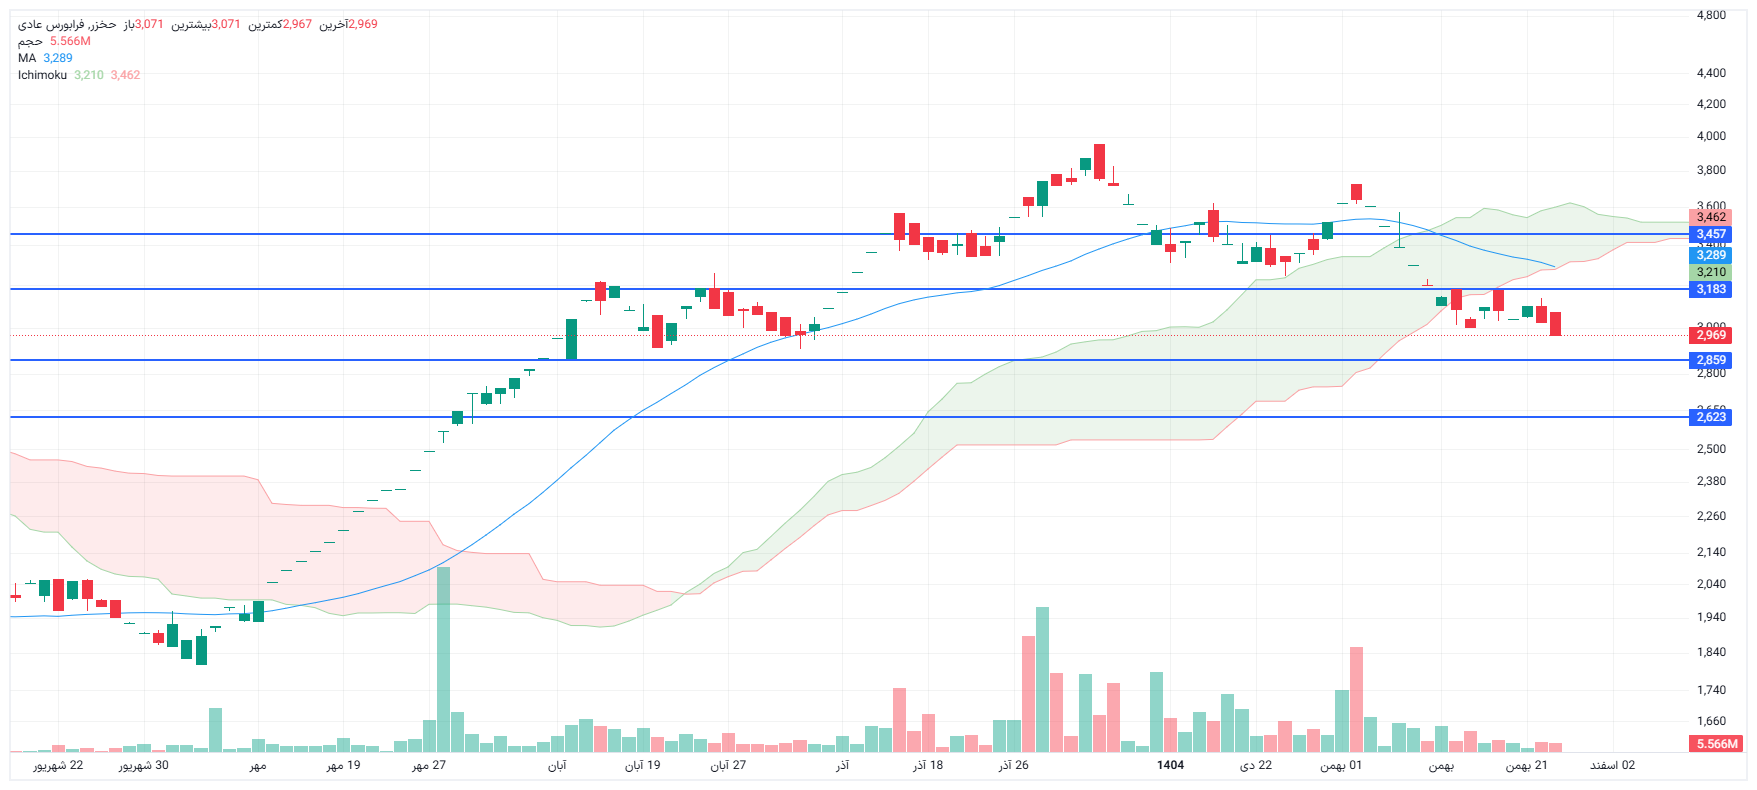Click the red 5.566M volume axis tag
The width and height of the screenshot is (1757, 790).
tap(1716, 744)
